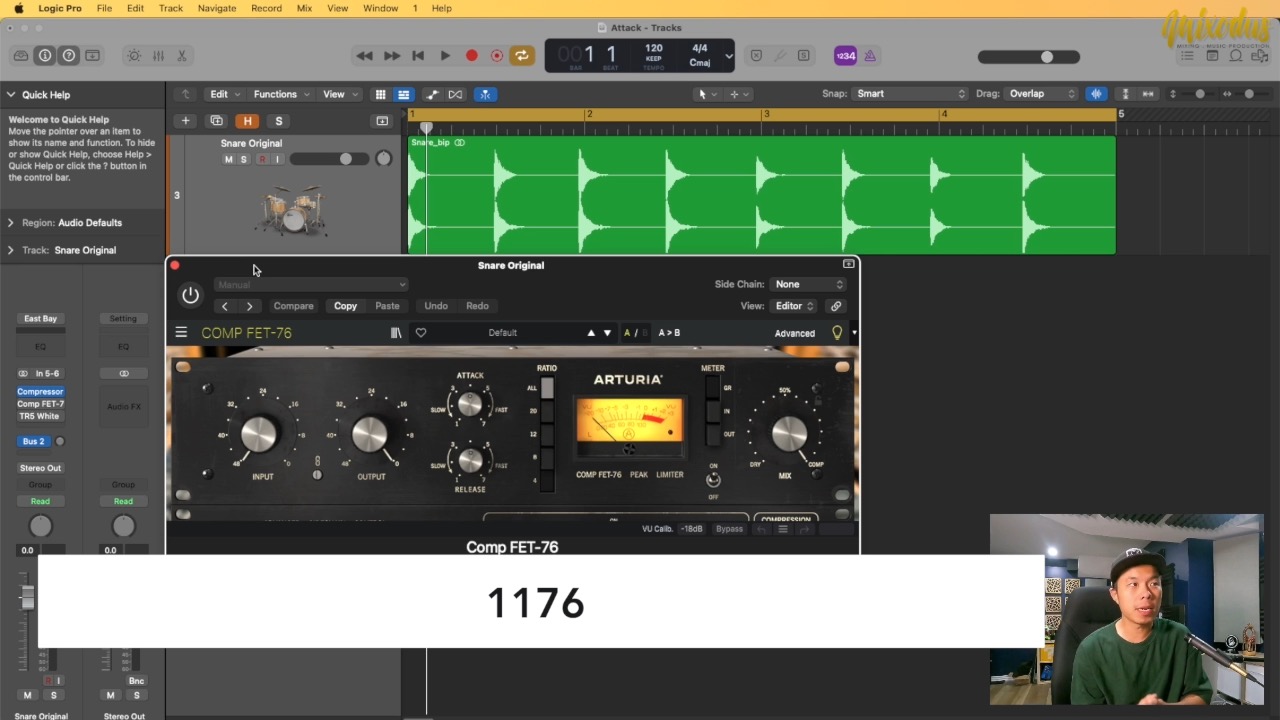The height and width of the screenshot is (720, 1280).
Task: Click the Rewind transport button
Action: click(x=364, y=56)
